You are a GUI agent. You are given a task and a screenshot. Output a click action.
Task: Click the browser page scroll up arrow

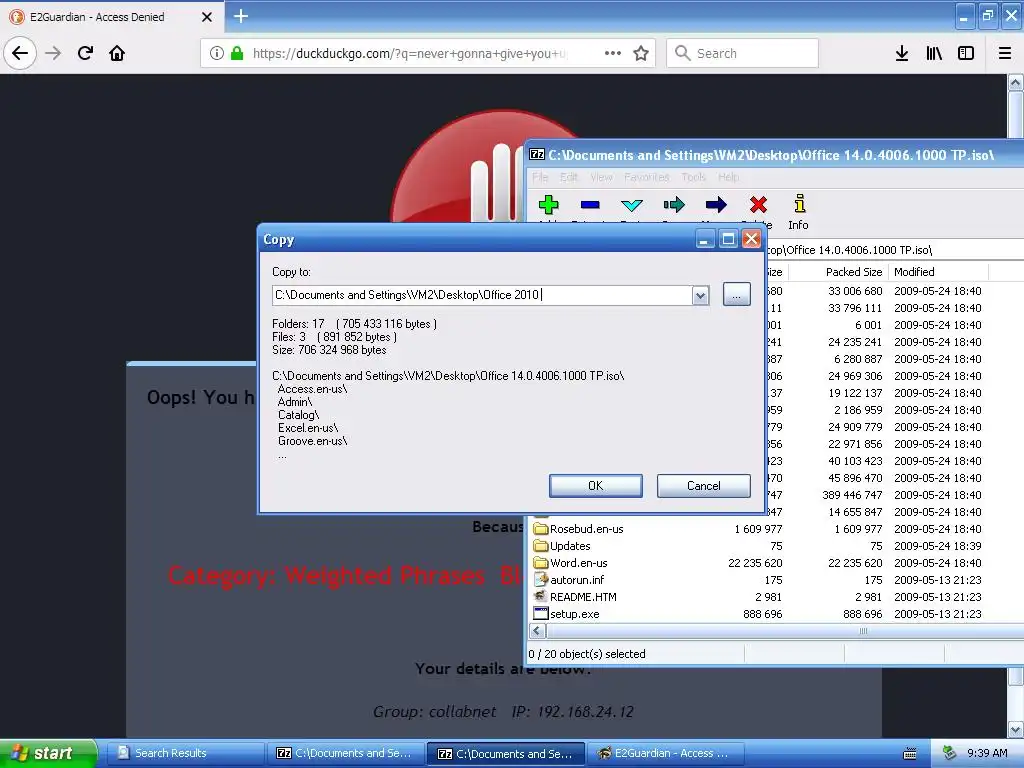(1015, 82)
